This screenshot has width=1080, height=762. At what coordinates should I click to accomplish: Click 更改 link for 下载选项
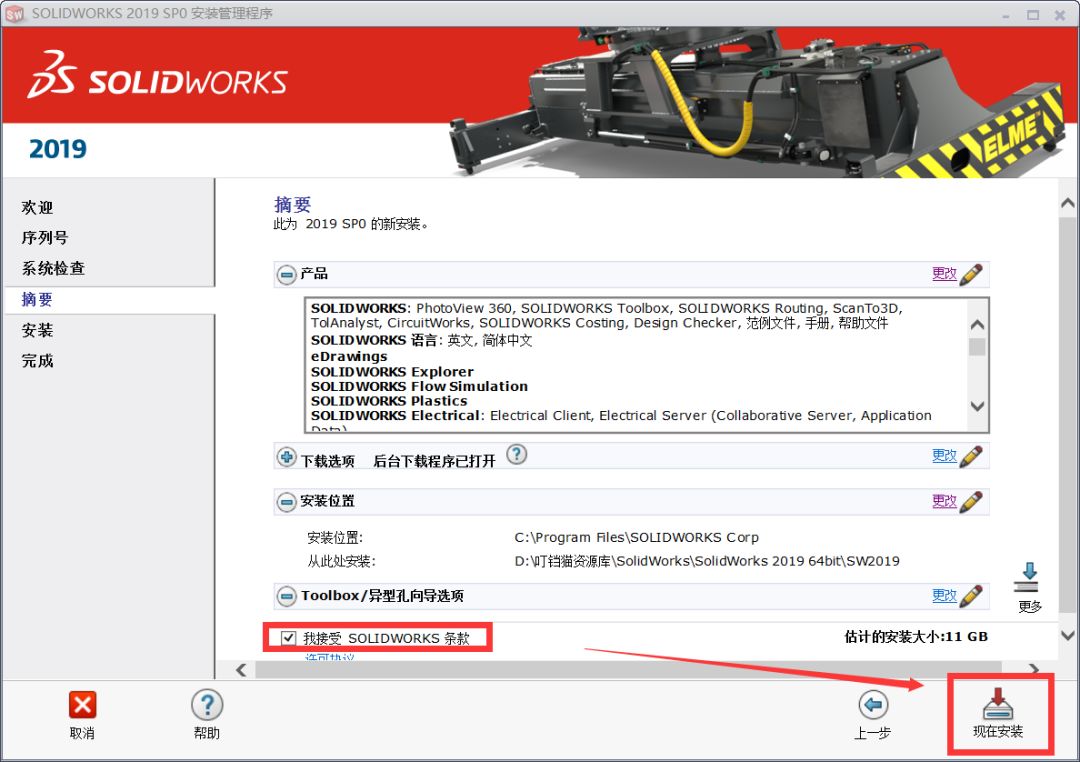coord(944,455)
